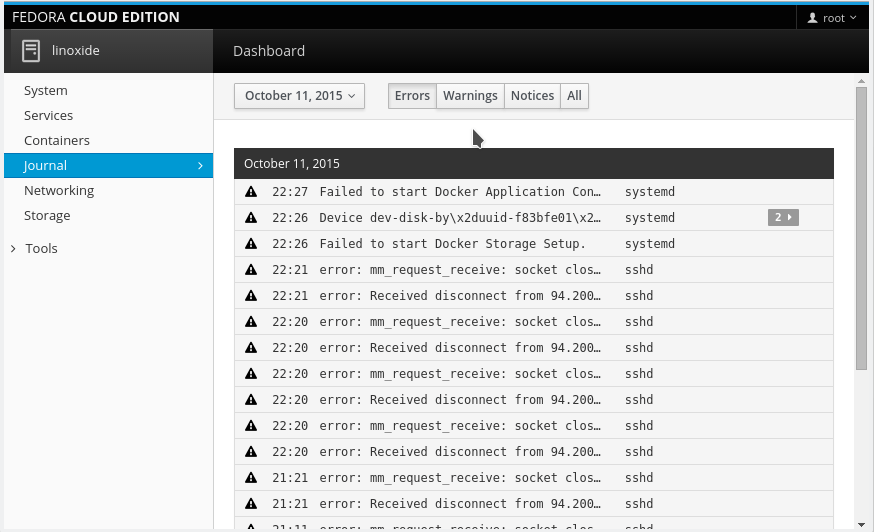Image resolution: width=874 pixels, height=532 pixels.
Task: Switch filter to Warnings
Action: [x=470, y=96]
